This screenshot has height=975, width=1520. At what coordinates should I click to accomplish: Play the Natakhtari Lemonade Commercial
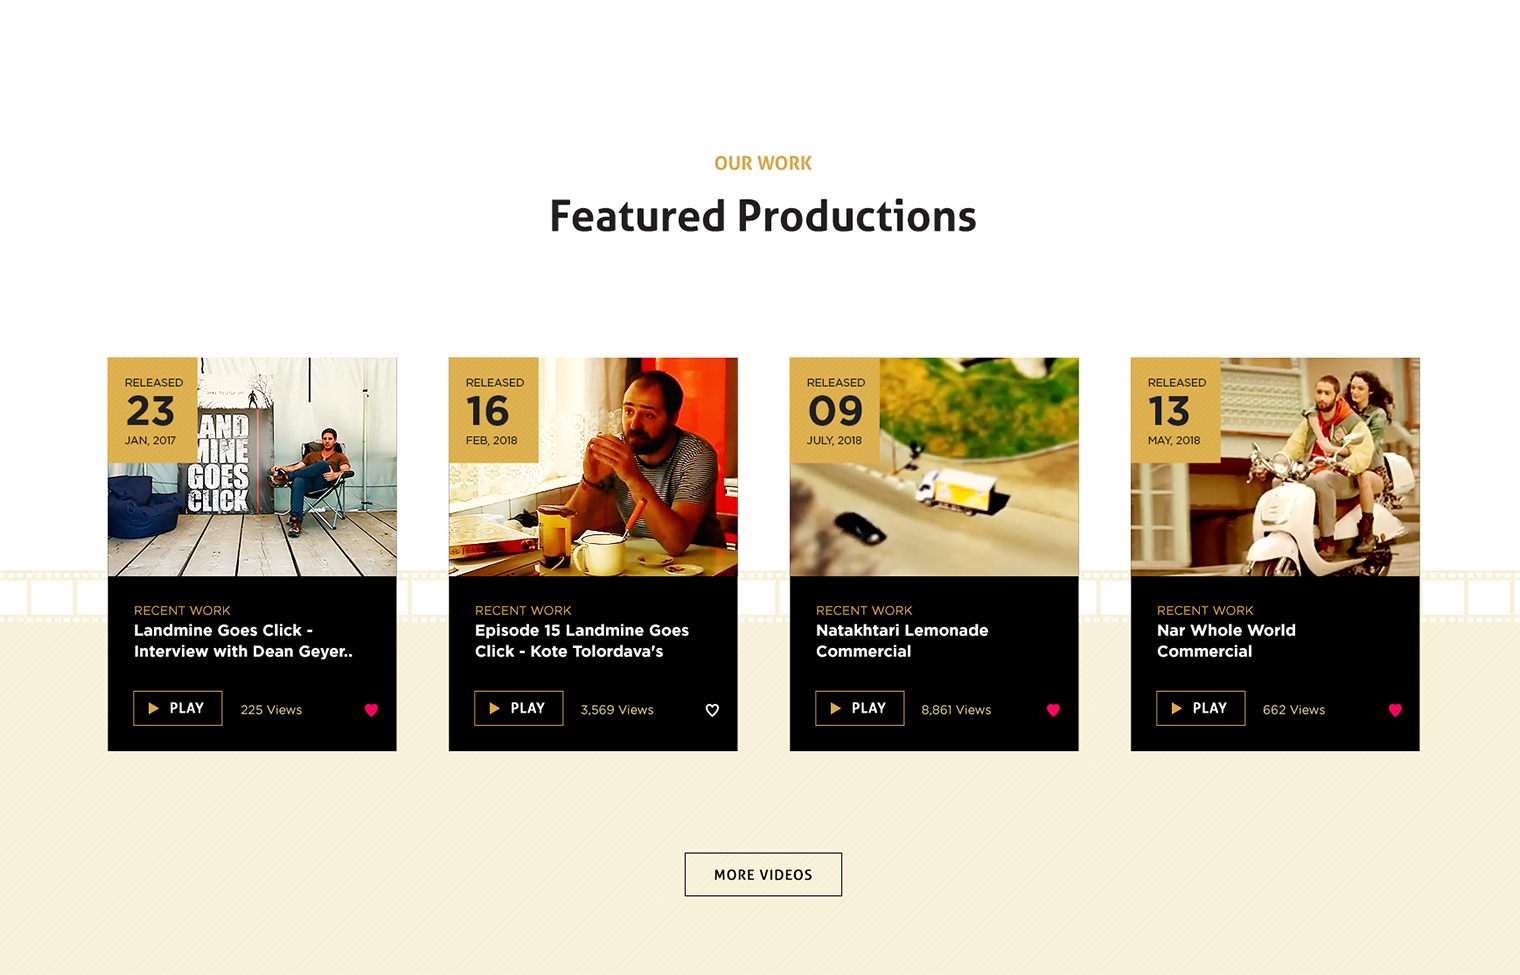[860, 708]
